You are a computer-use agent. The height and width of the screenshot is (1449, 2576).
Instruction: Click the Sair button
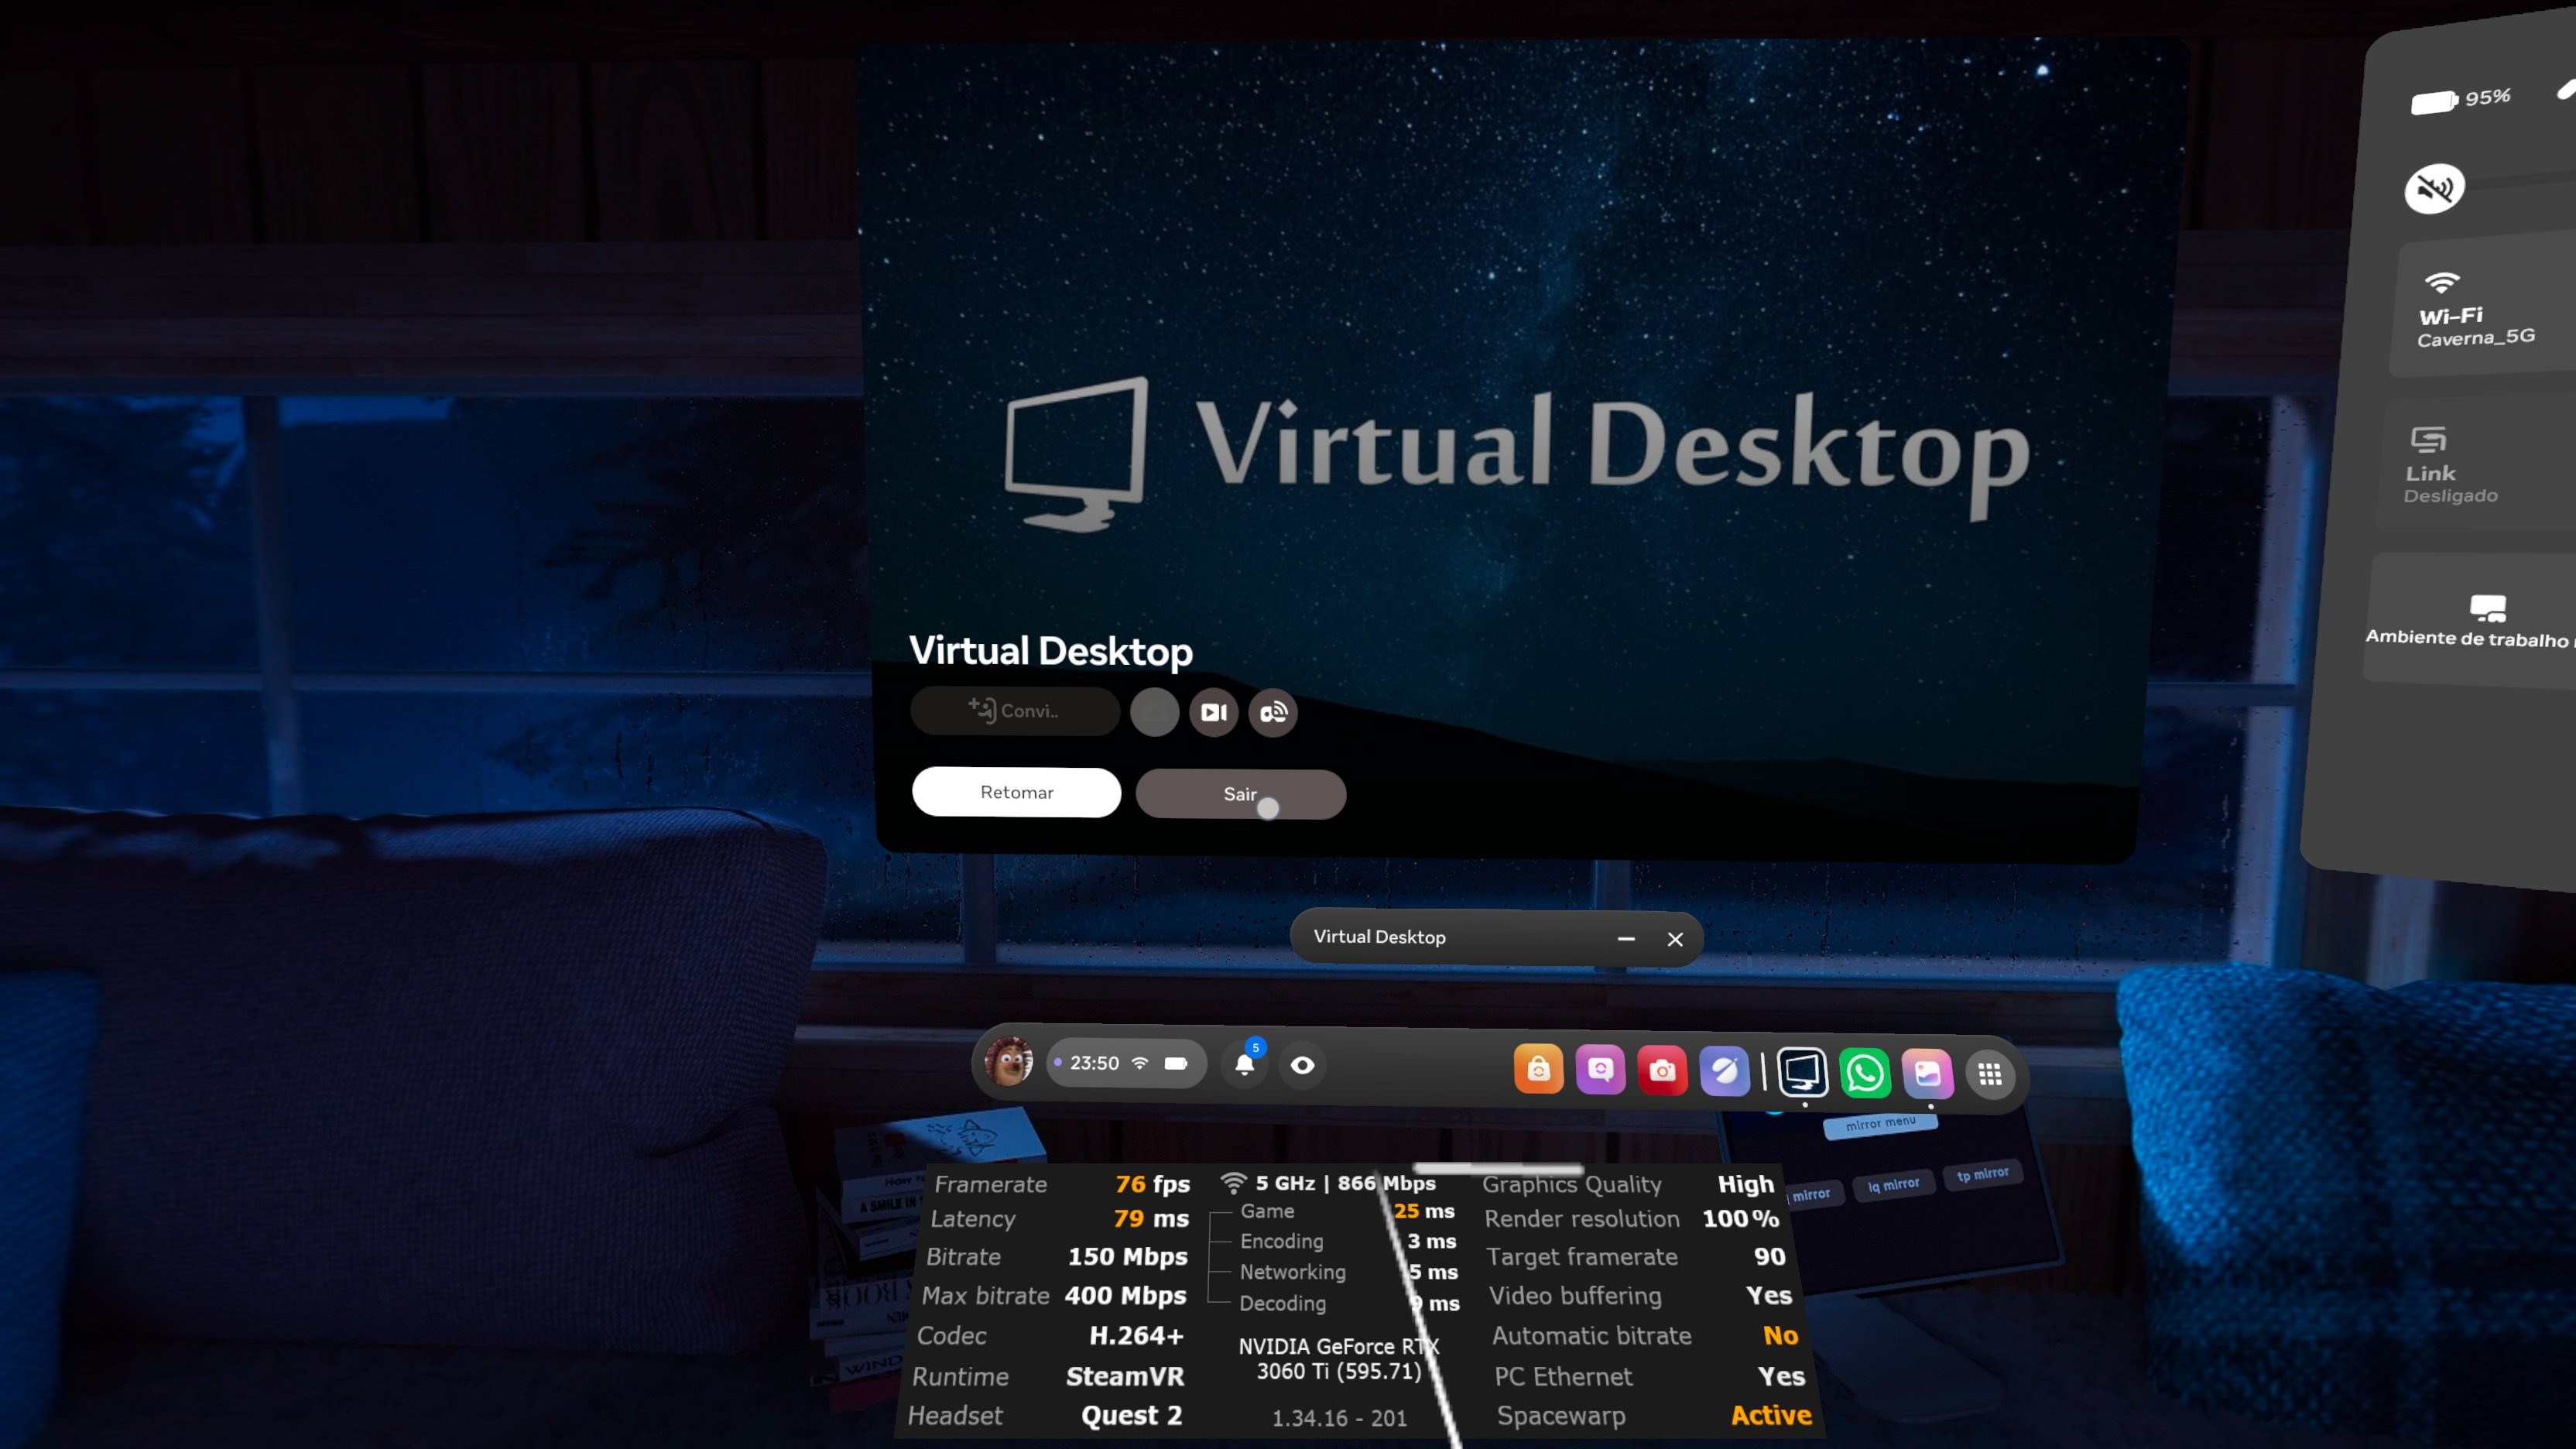(x=1240, y=794)
